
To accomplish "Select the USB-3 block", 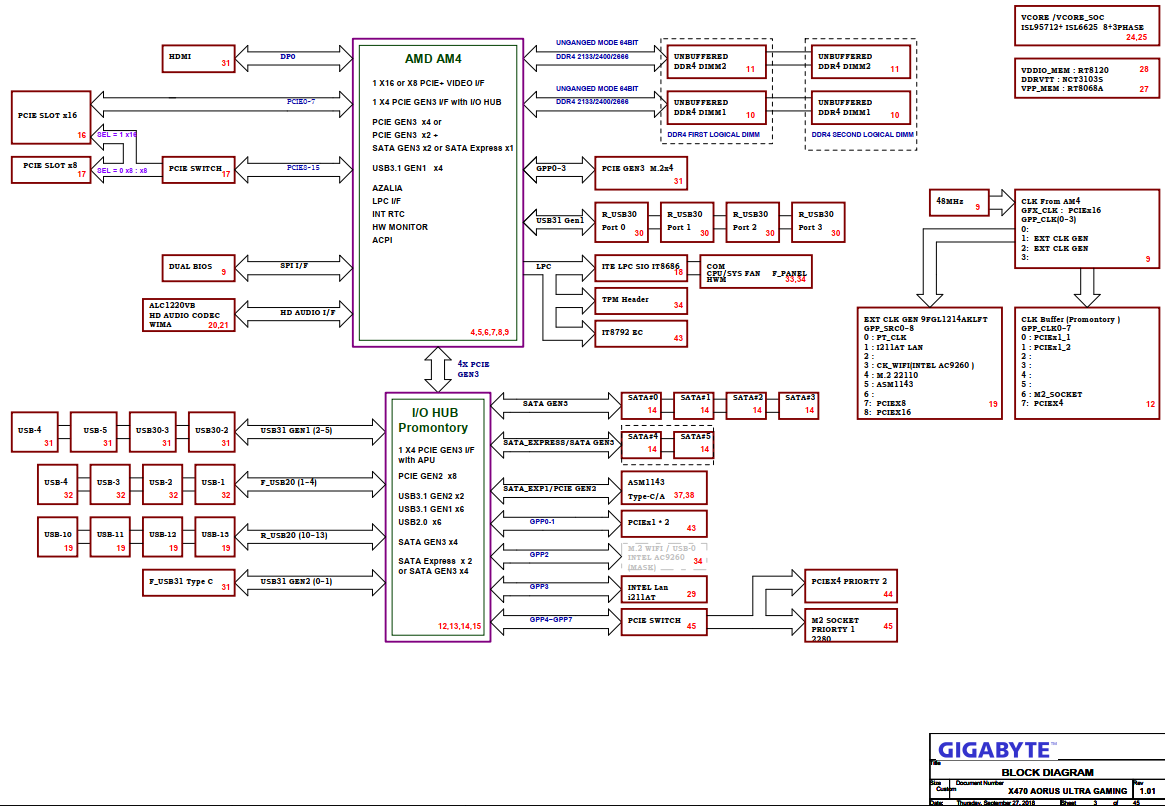I will click(x=110, y=484).
